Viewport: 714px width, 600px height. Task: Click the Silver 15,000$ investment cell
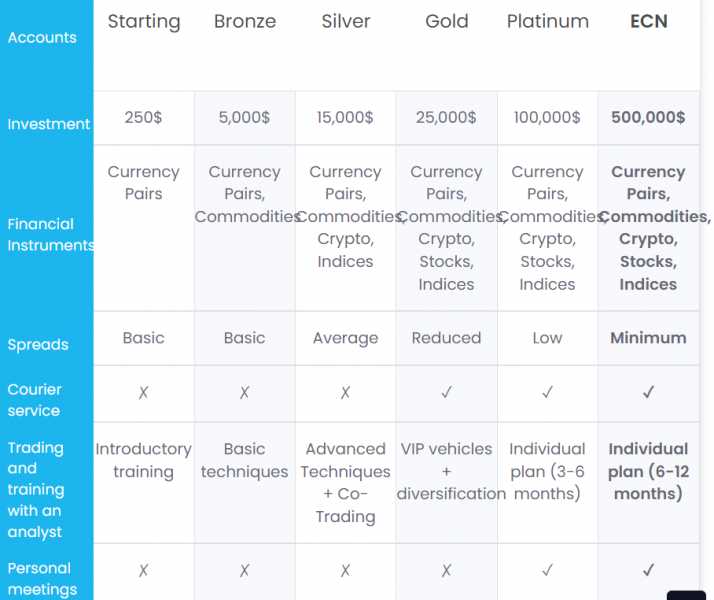pos(345,117)
